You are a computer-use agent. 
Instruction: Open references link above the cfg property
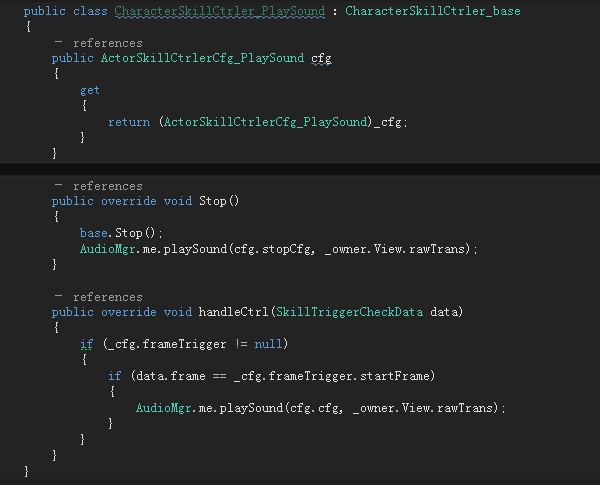107,43
